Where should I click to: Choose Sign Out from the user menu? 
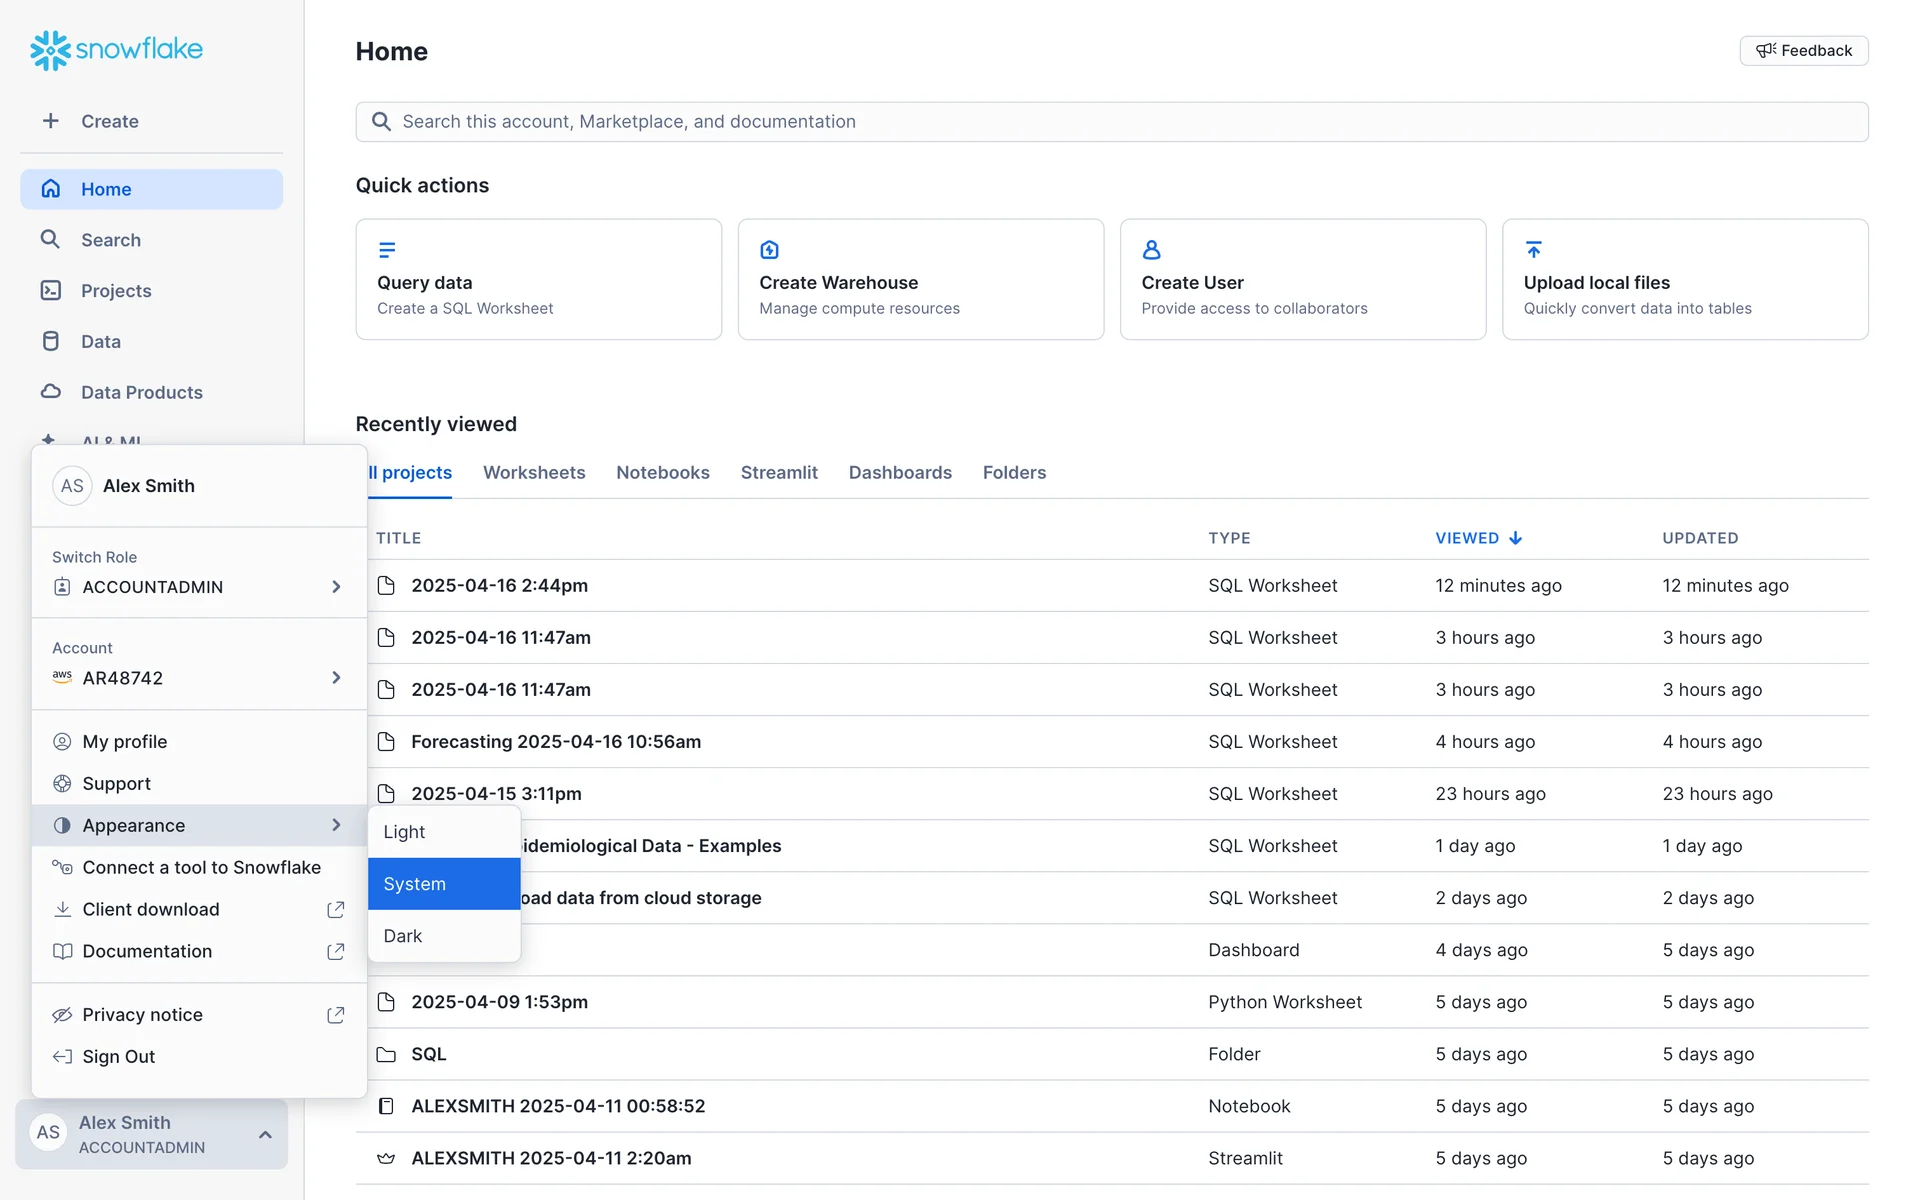coord(119,1057)
